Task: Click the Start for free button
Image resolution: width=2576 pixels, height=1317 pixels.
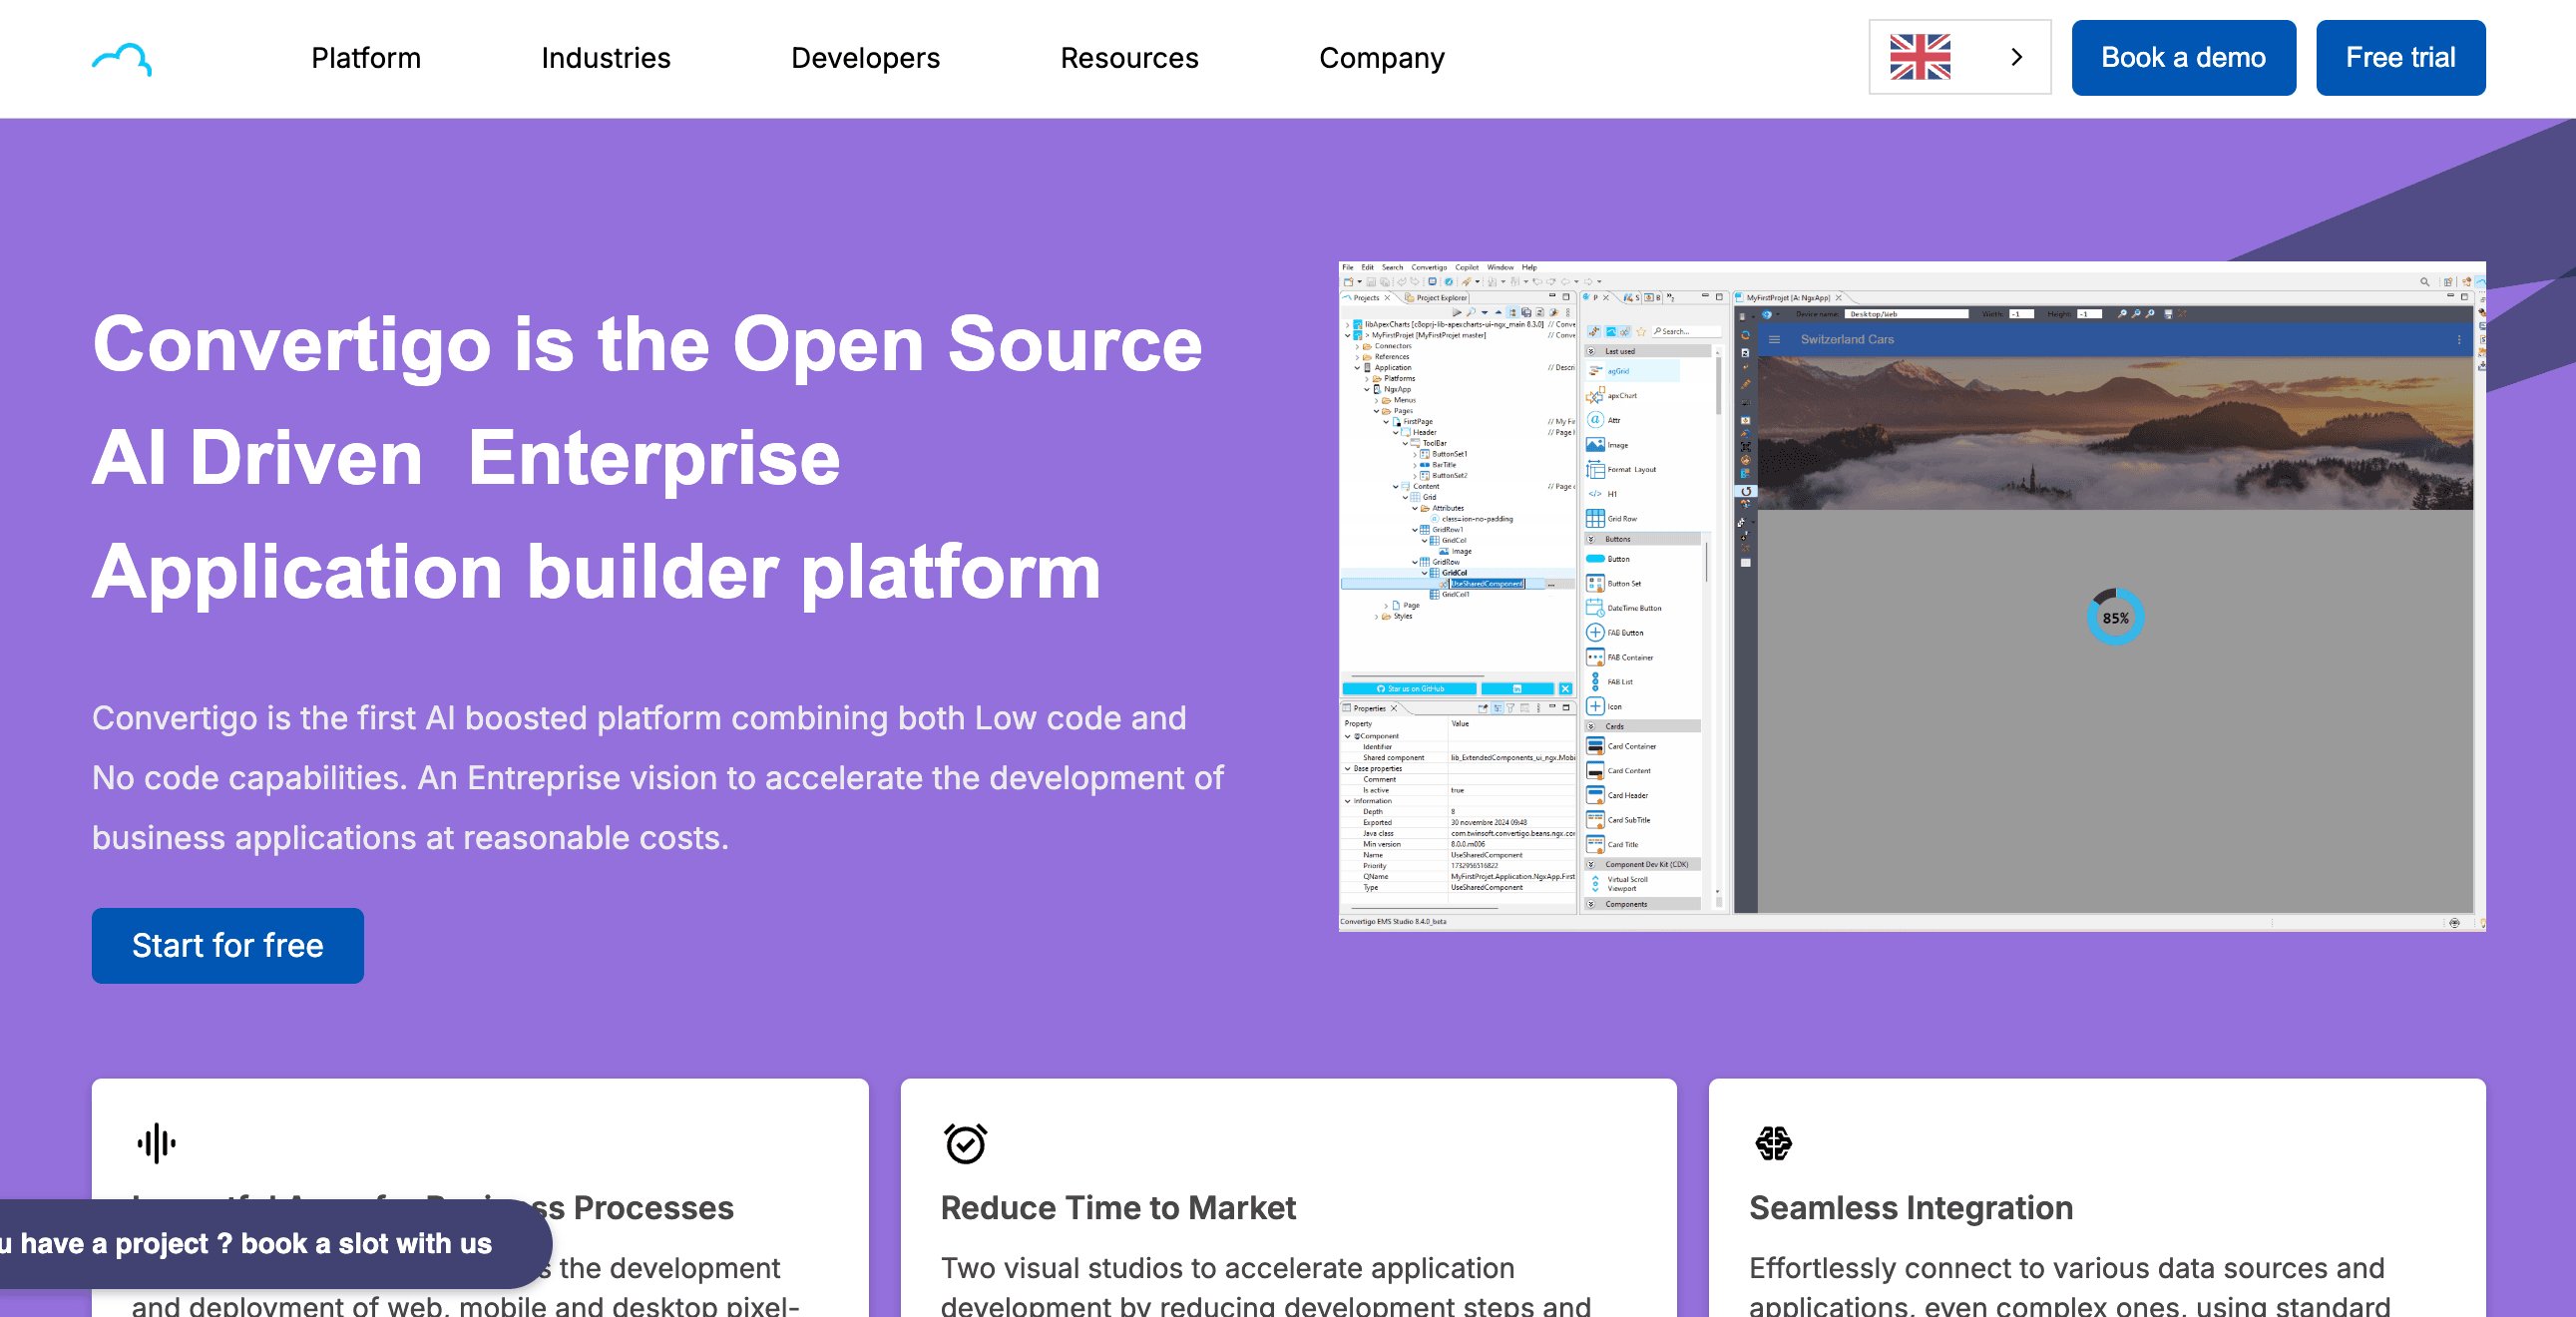Action: coord(227,945)
